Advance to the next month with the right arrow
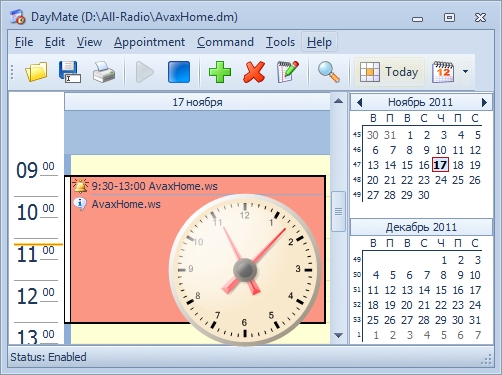This screenshot has height=375, width=502. 484,102
